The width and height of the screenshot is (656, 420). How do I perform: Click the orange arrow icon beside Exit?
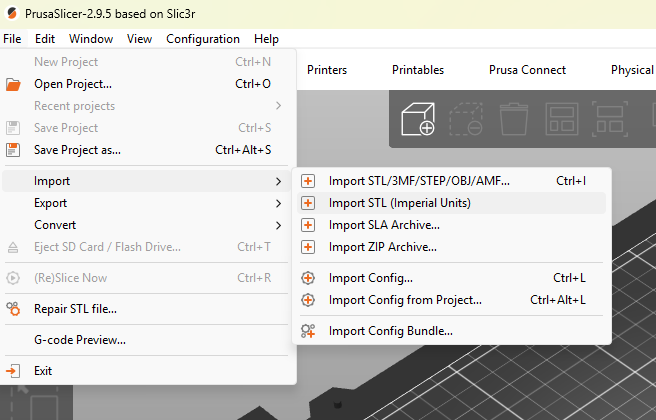[x=13, y=371]
